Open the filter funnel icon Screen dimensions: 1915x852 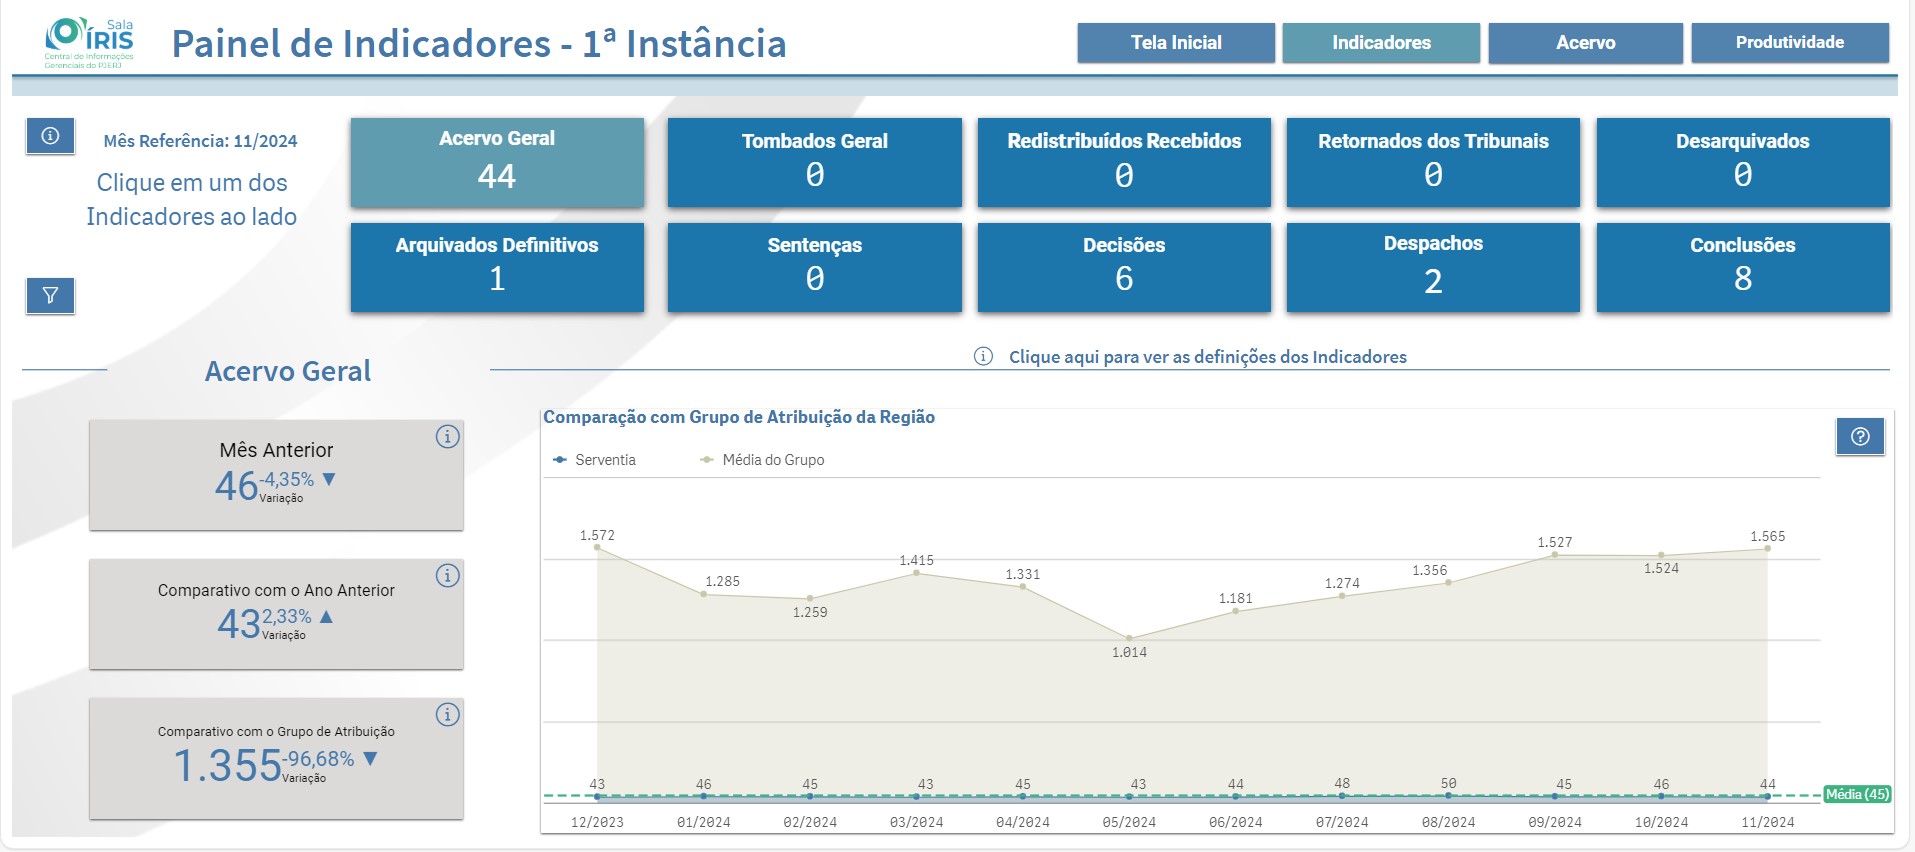[x=50, y=295]
